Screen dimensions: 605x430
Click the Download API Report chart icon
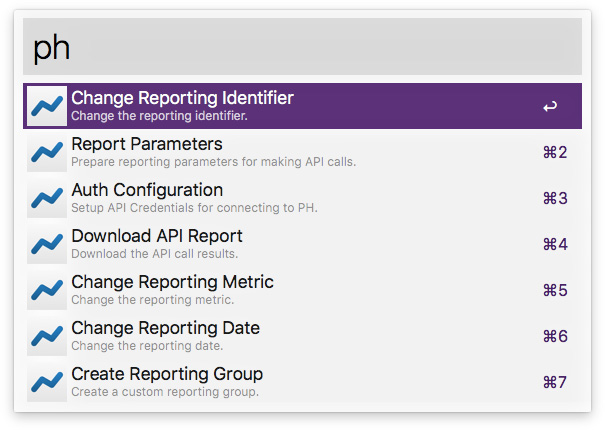(x=46, y=244)
